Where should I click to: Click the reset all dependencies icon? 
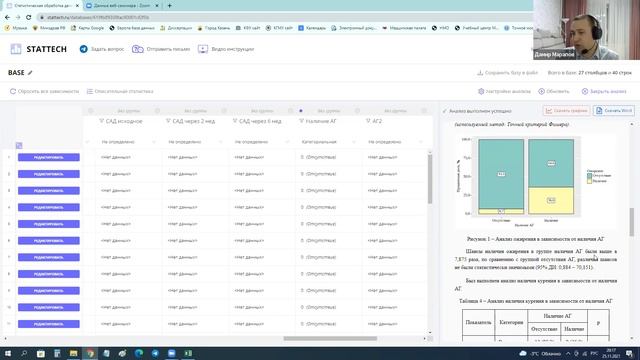point(13,91)
